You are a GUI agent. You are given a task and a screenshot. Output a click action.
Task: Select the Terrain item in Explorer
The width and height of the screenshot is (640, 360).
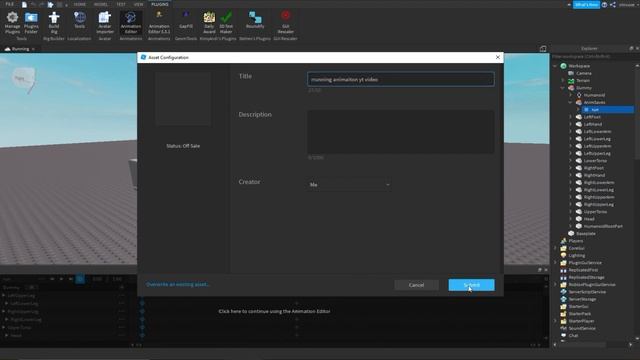coord(583,80)
